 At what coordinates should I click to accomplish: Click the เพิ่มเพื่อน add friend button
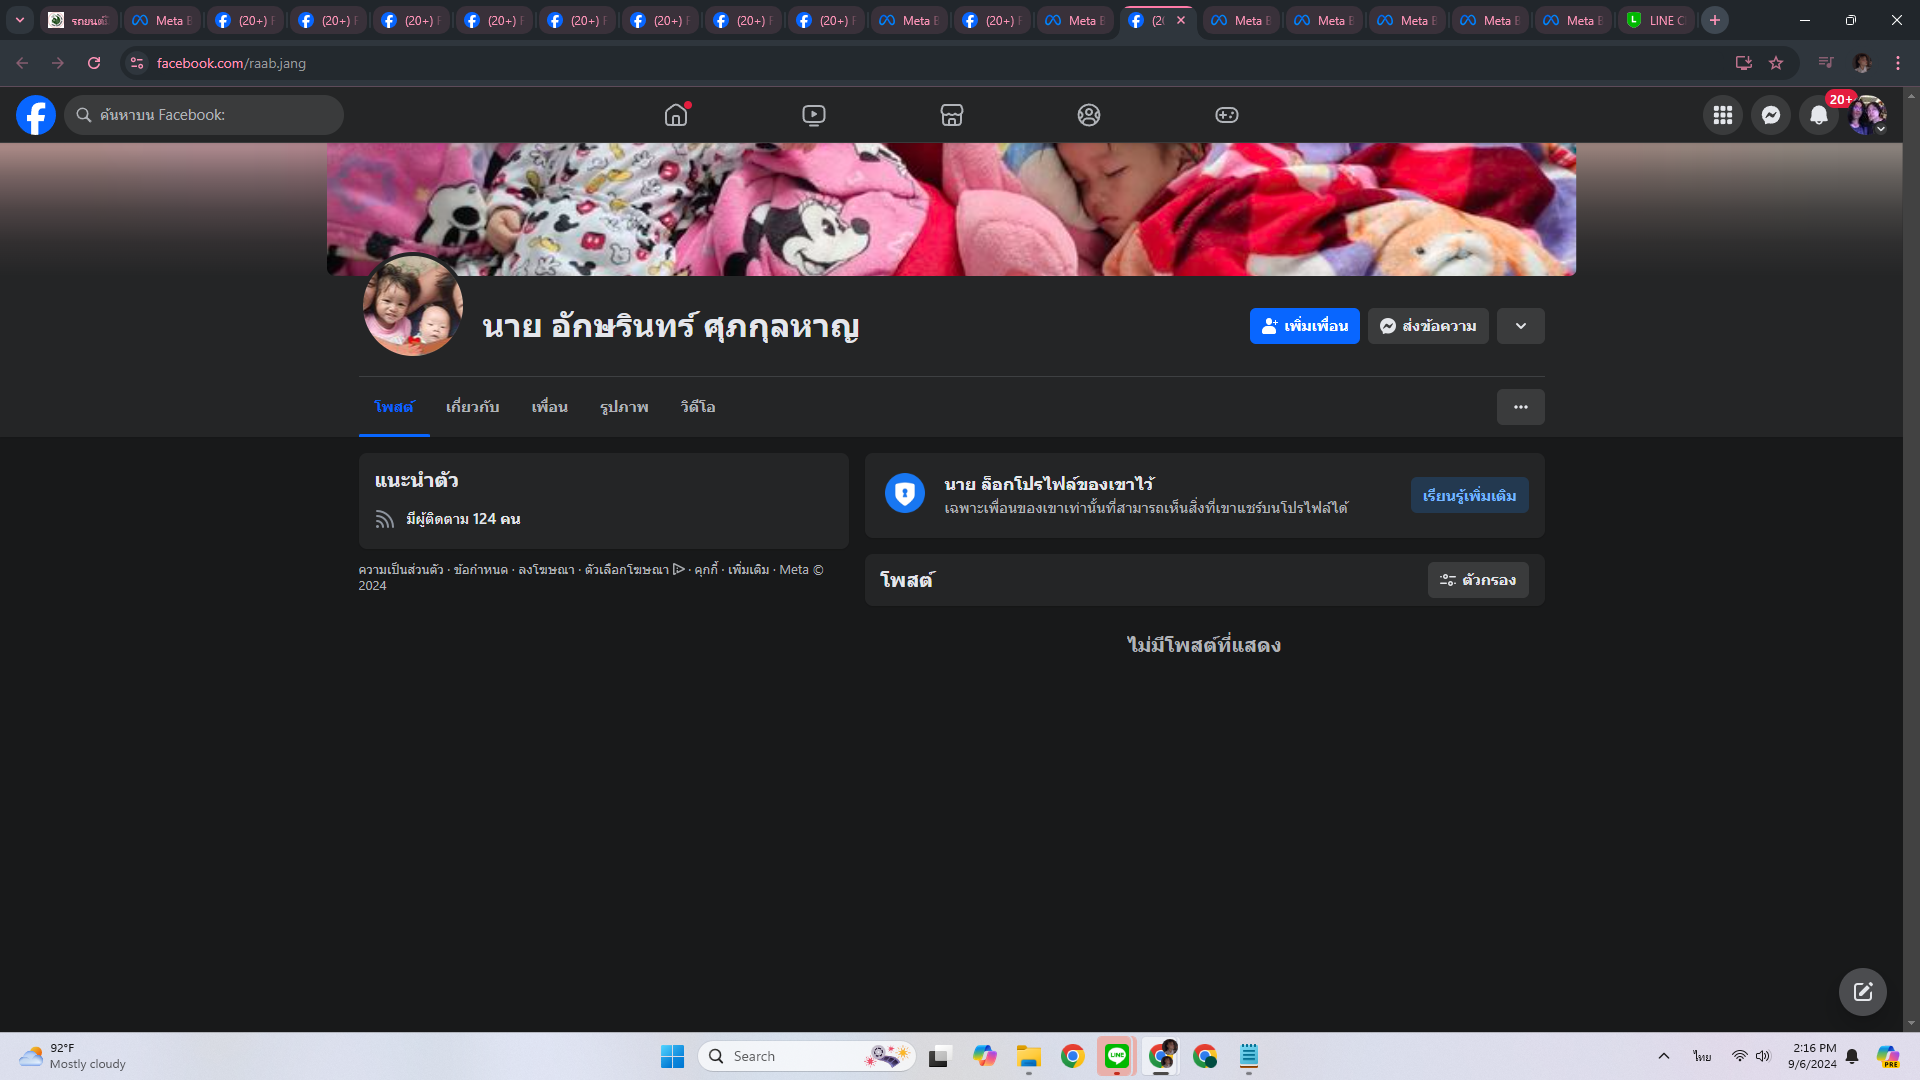tap(1304, 326)
